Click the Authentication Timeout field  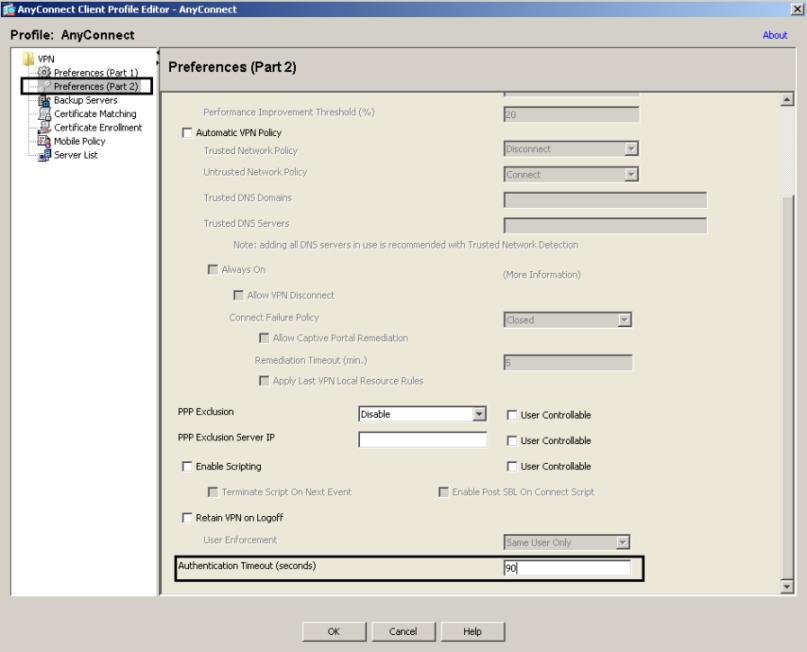567,568
